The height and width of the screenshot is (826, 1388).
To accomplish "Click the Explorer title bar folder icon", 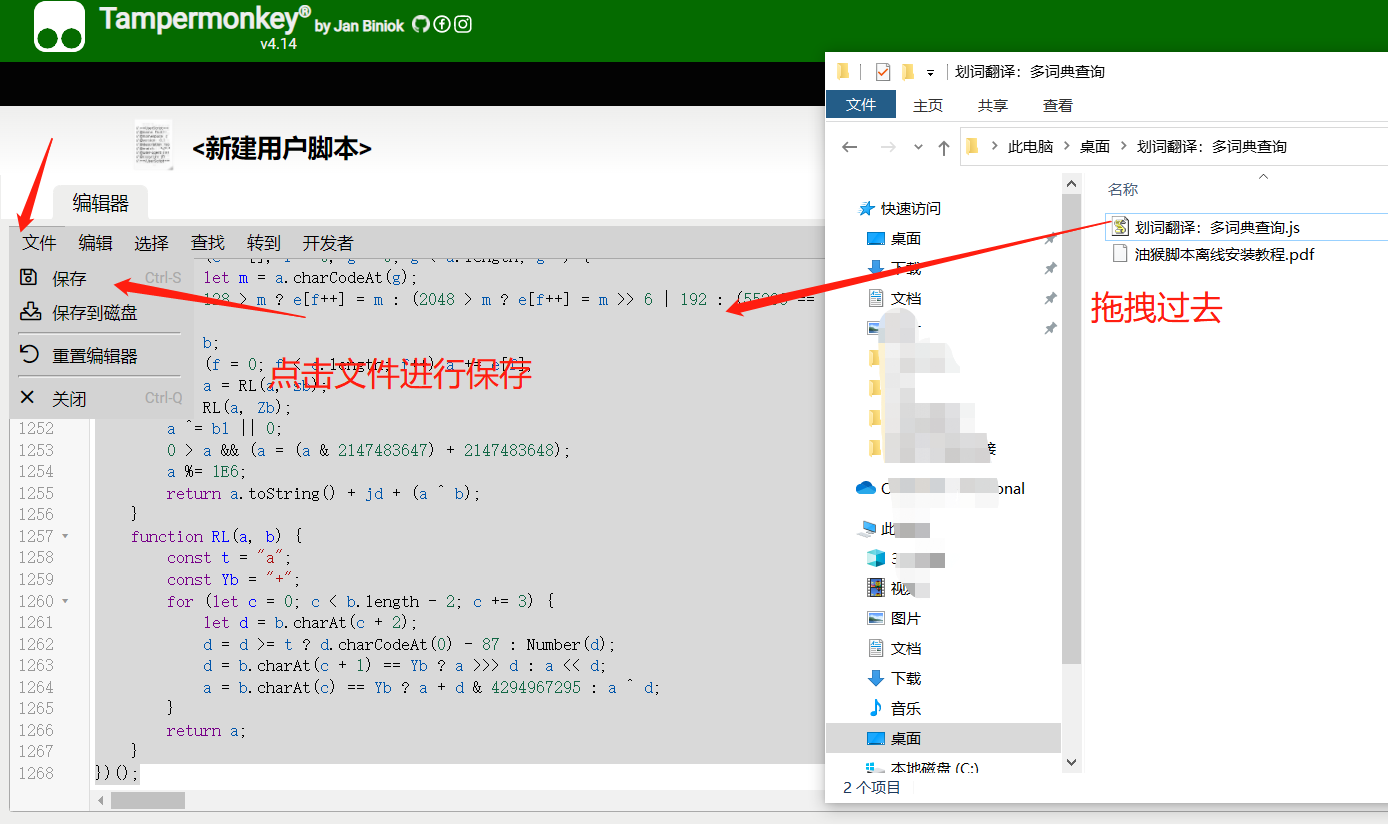I will tap(843, 71).
